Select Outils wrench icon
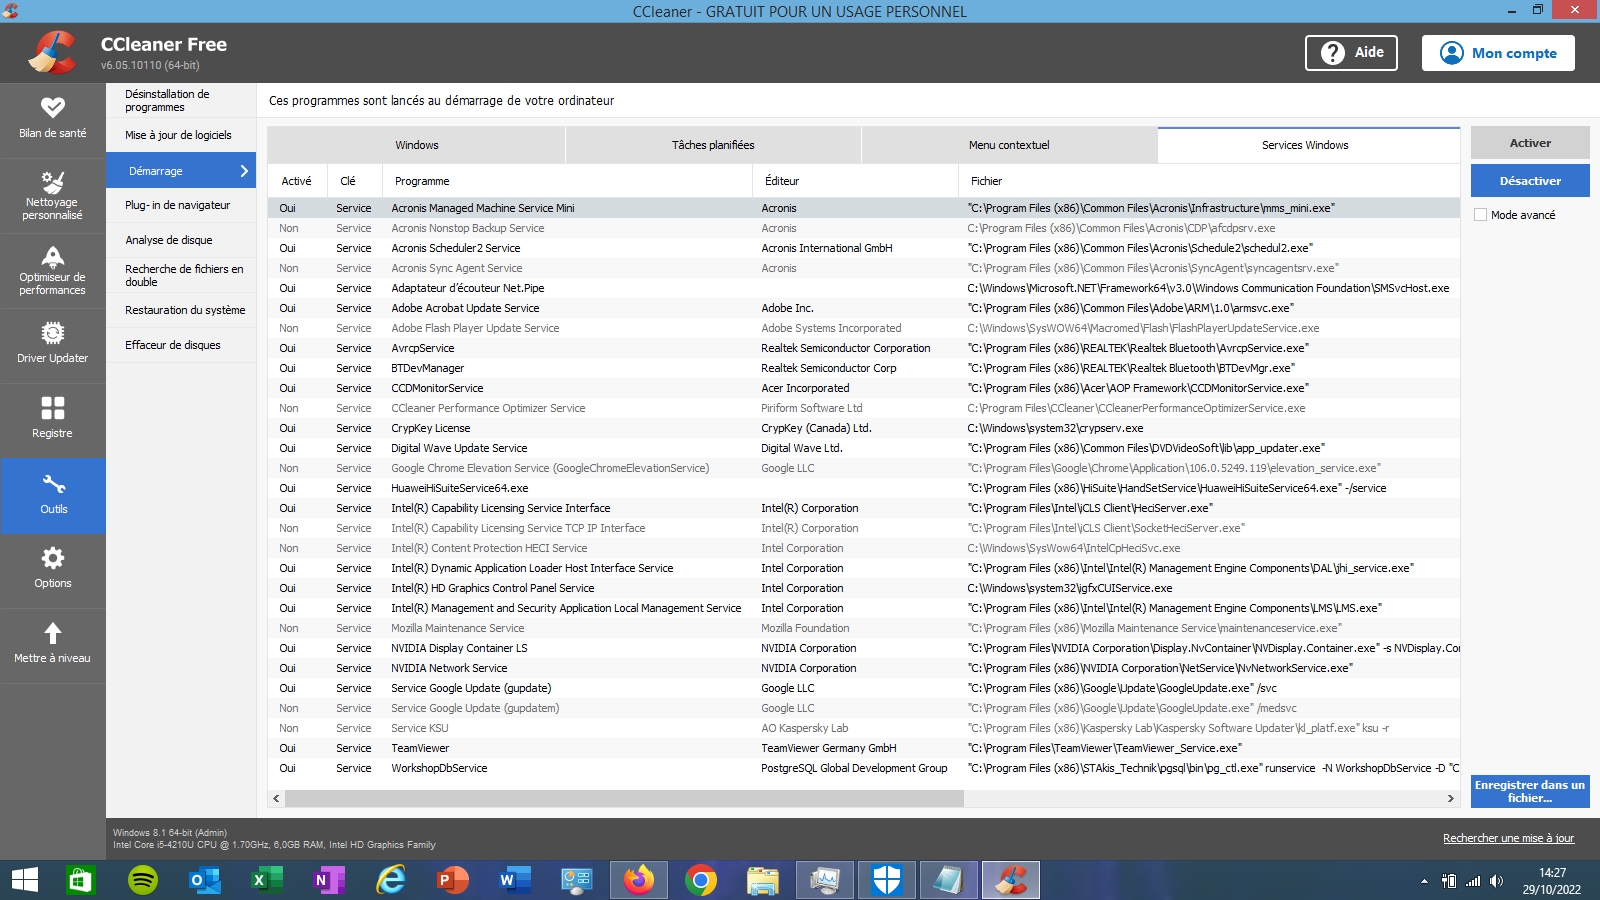Image resolution: width=1600 pixels, height=900 pixels. [54, 484]
